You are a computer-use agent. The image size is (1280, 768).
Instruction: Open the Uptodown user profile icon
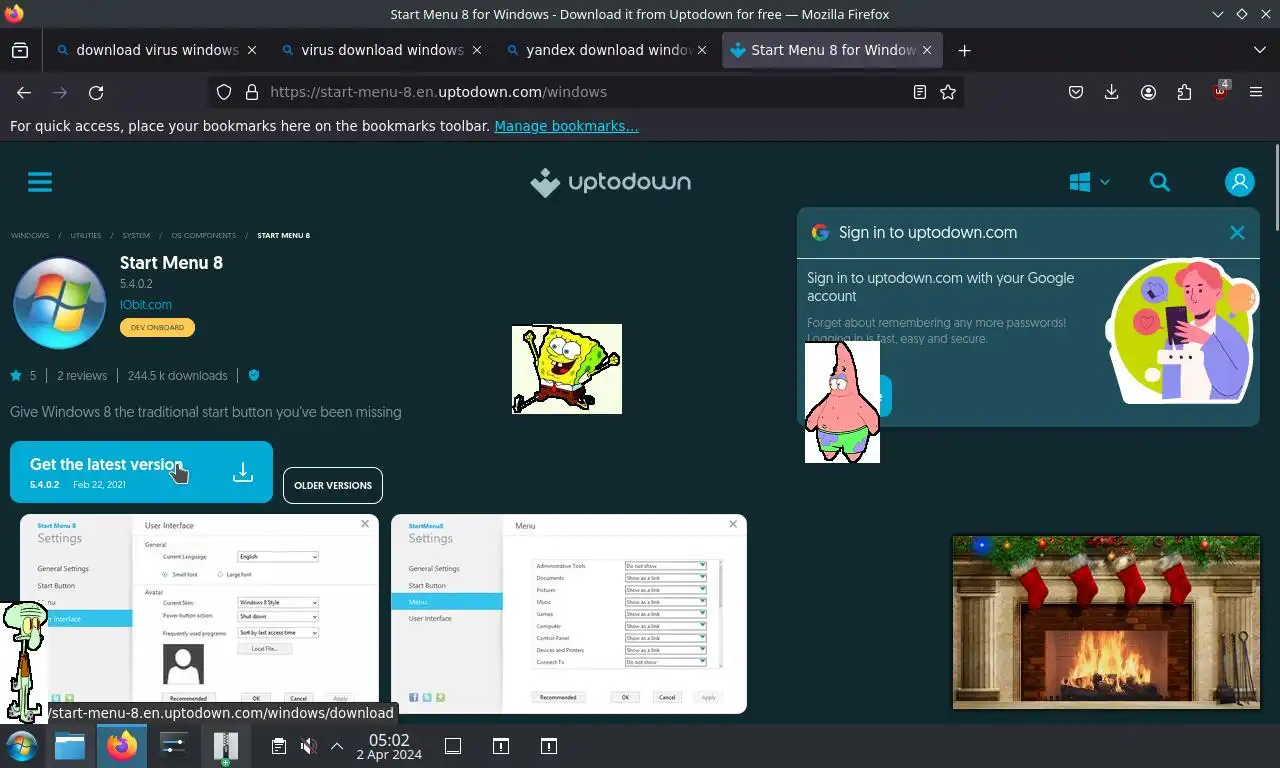(1240, 182)
